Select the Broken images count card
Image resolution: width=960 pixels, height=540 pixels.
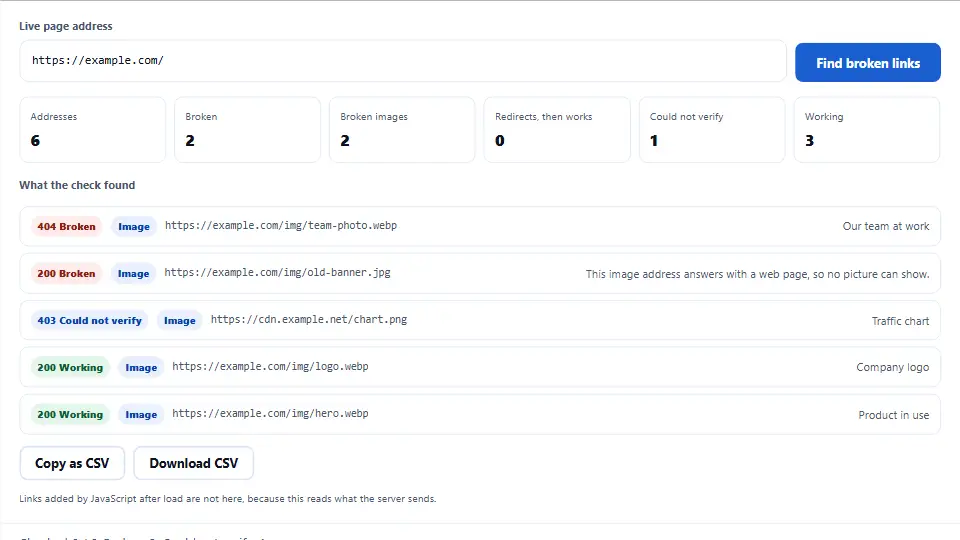pos(402,130)
